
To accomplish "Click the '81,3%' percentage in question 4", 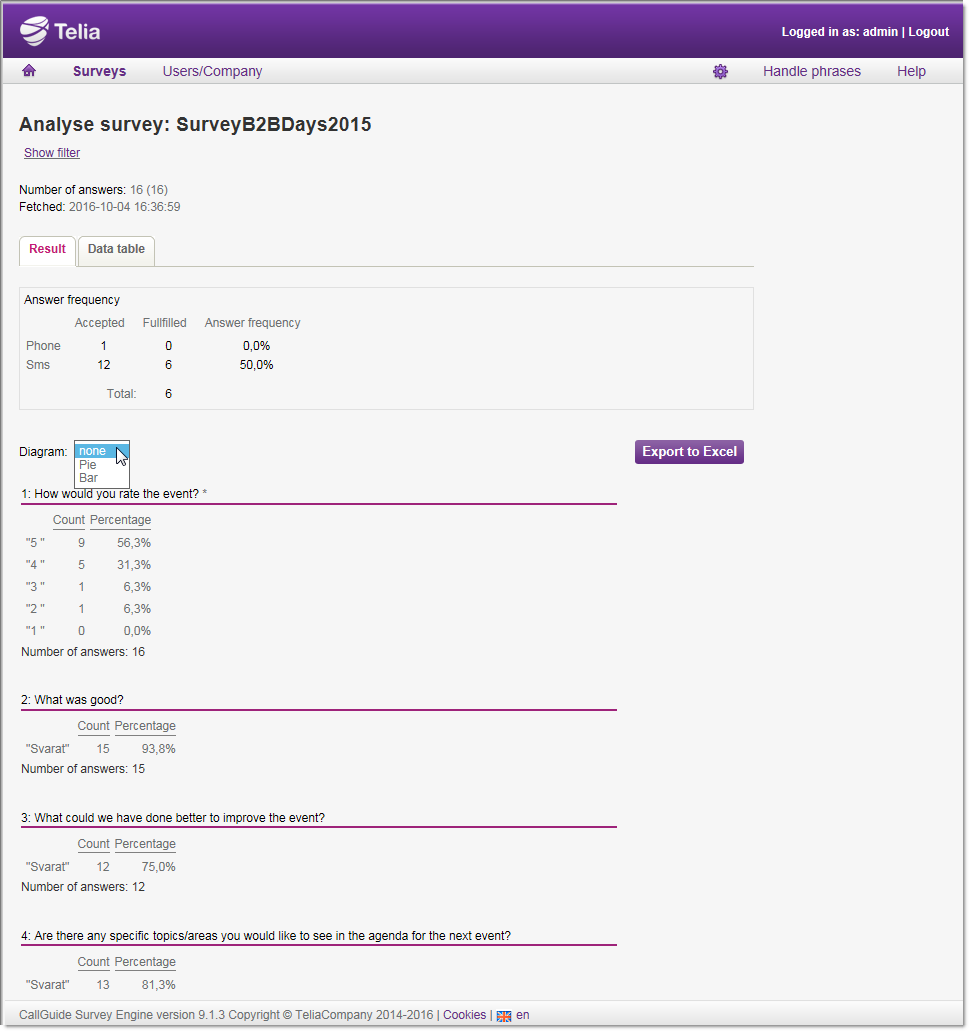I will pos(158,985).
